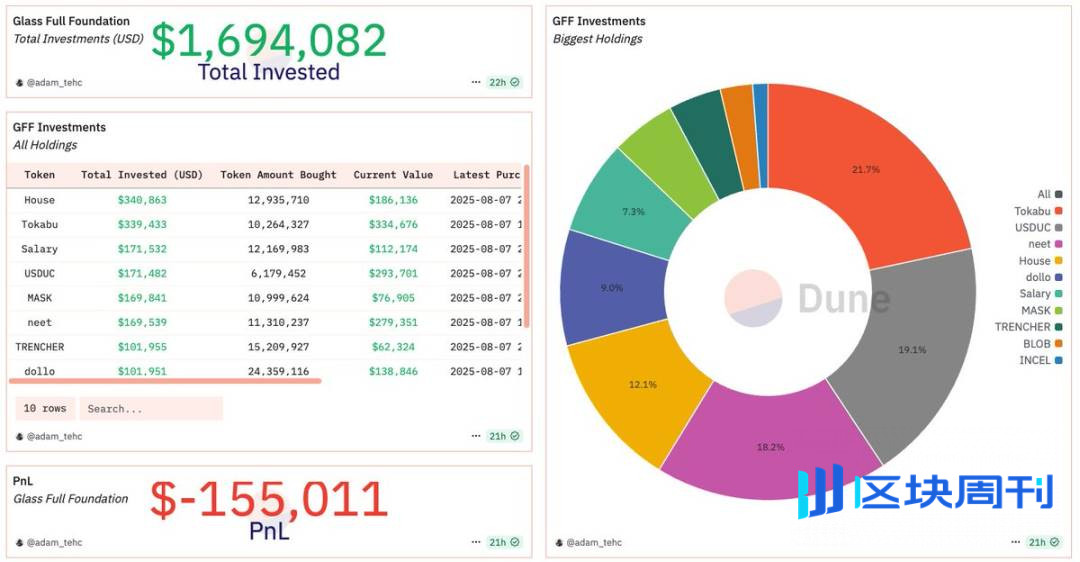Click dollo current value $138,846
1080x562 pixels.
pyautogui.click(x=393, y=371)
